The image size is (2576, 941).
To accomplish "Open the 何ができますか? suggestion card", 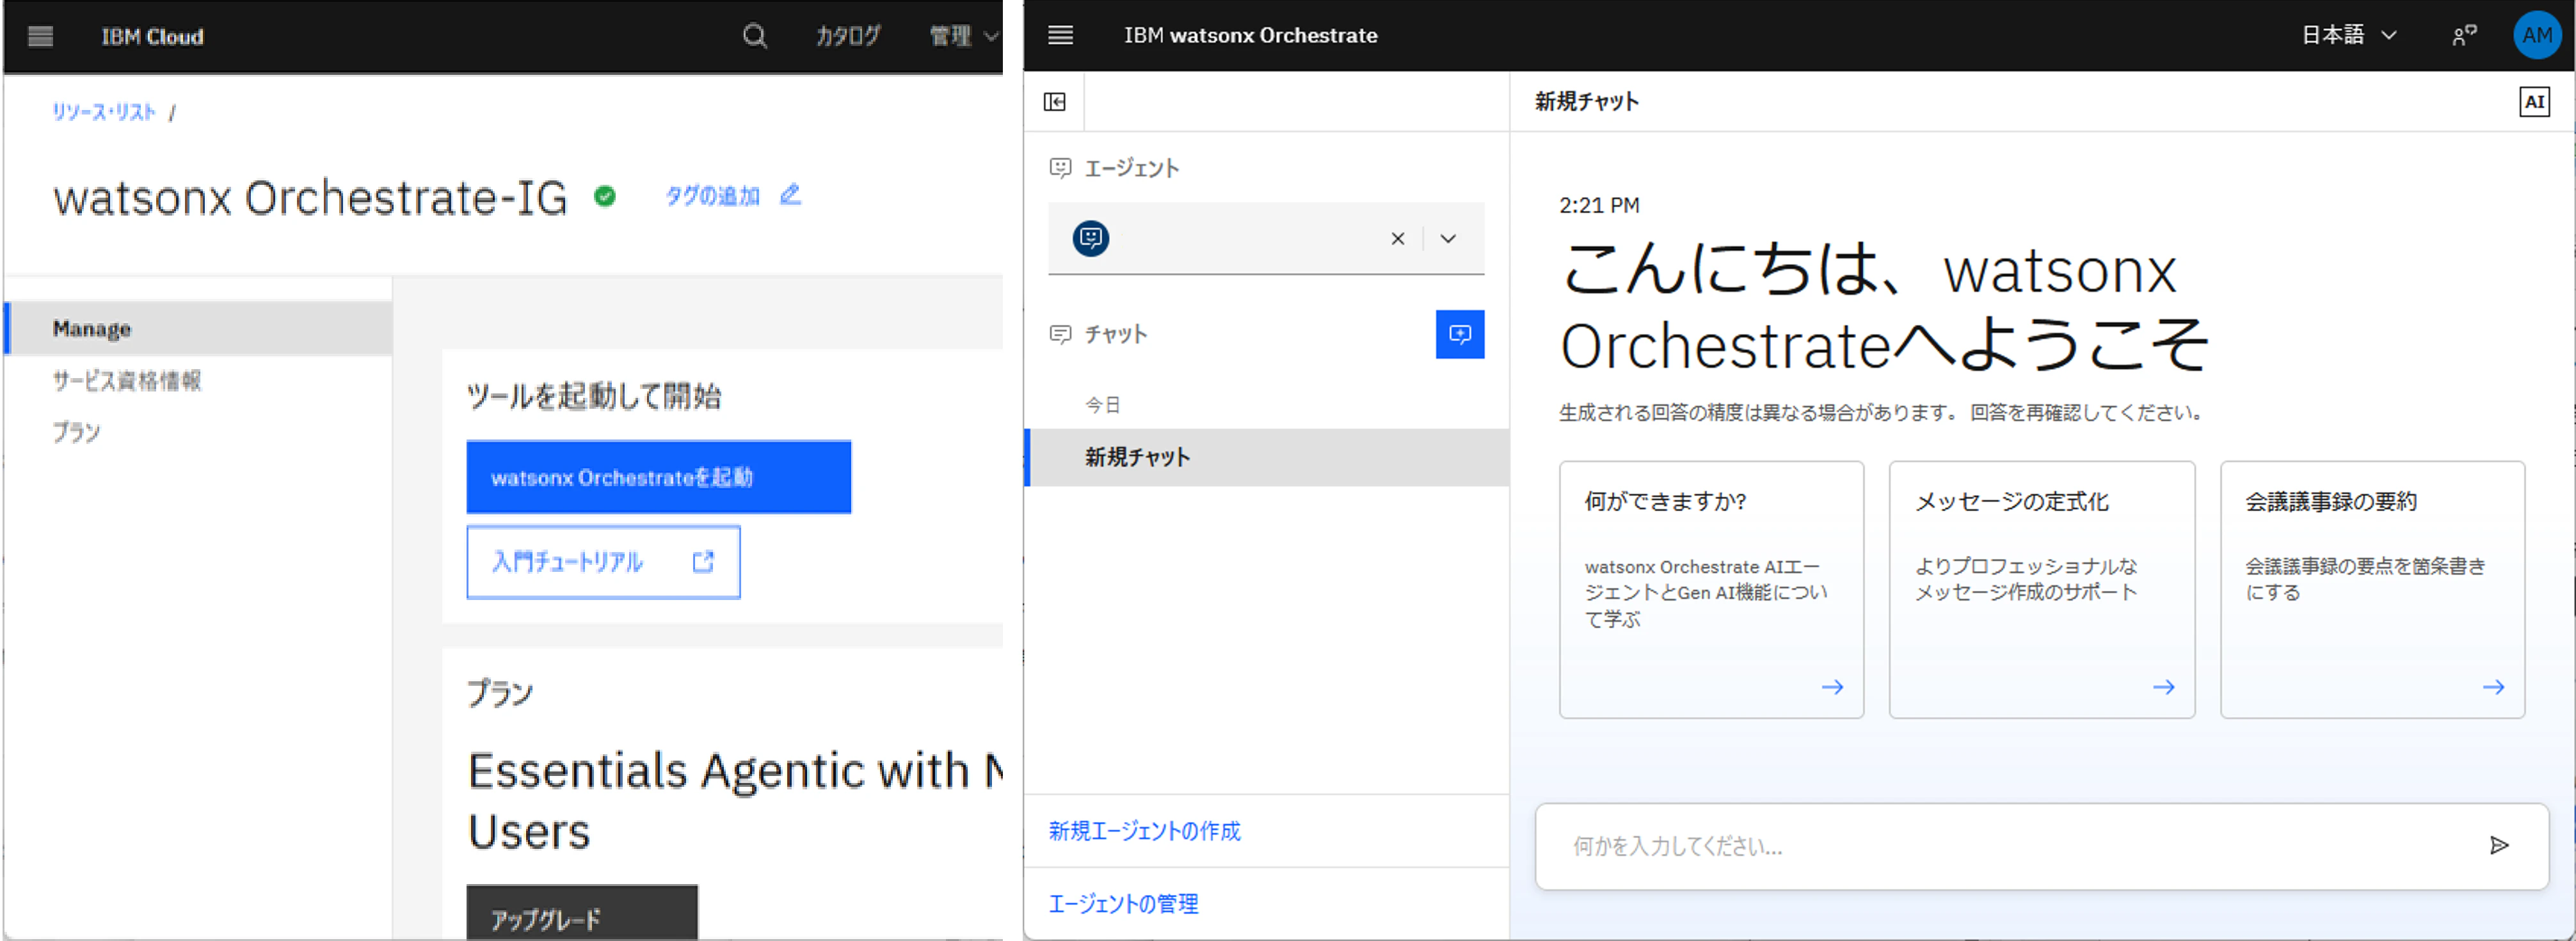I will (x=1711, y=589).
